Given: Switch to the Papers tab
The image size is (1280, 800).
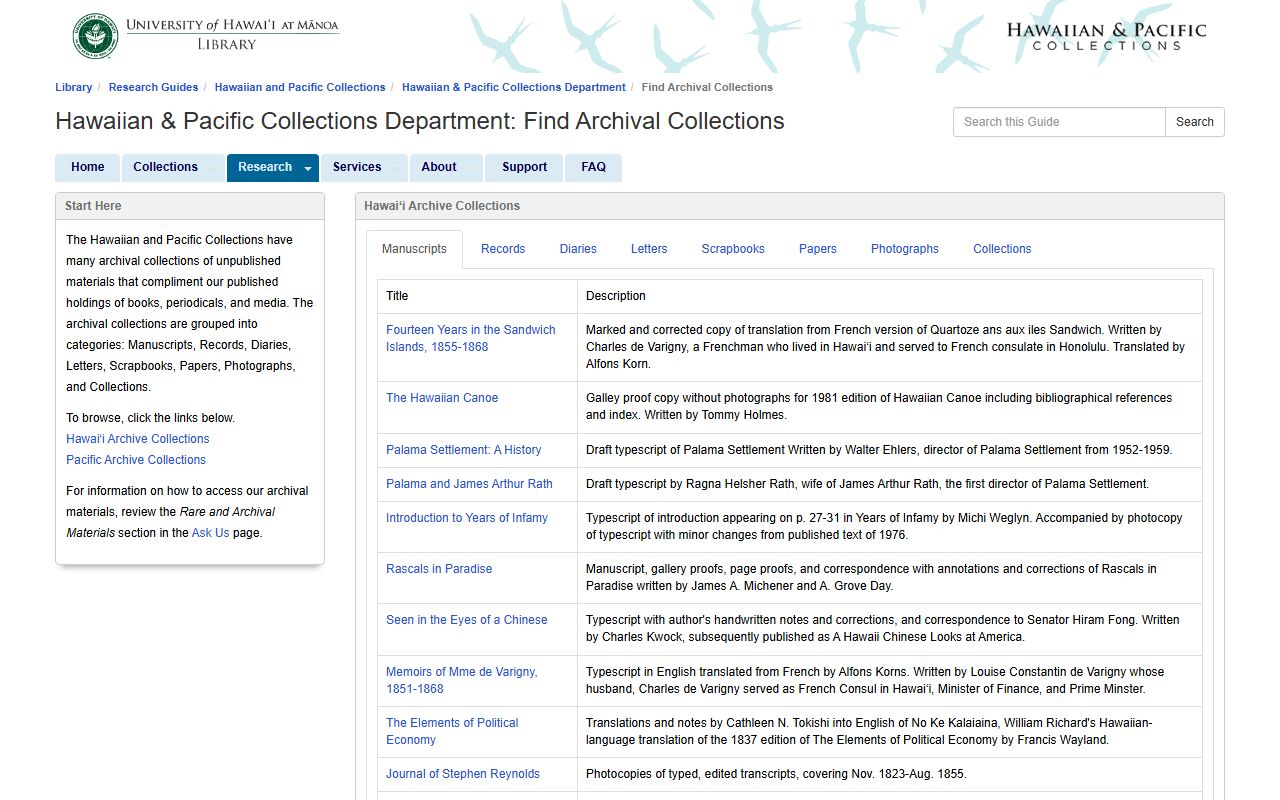Looking at the screenshot, I should coord(818,249).
